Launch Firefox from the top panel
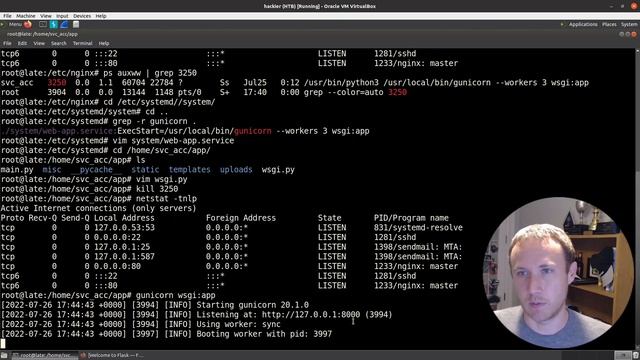Viewport: 640px width, 360px height. [28, 24]
